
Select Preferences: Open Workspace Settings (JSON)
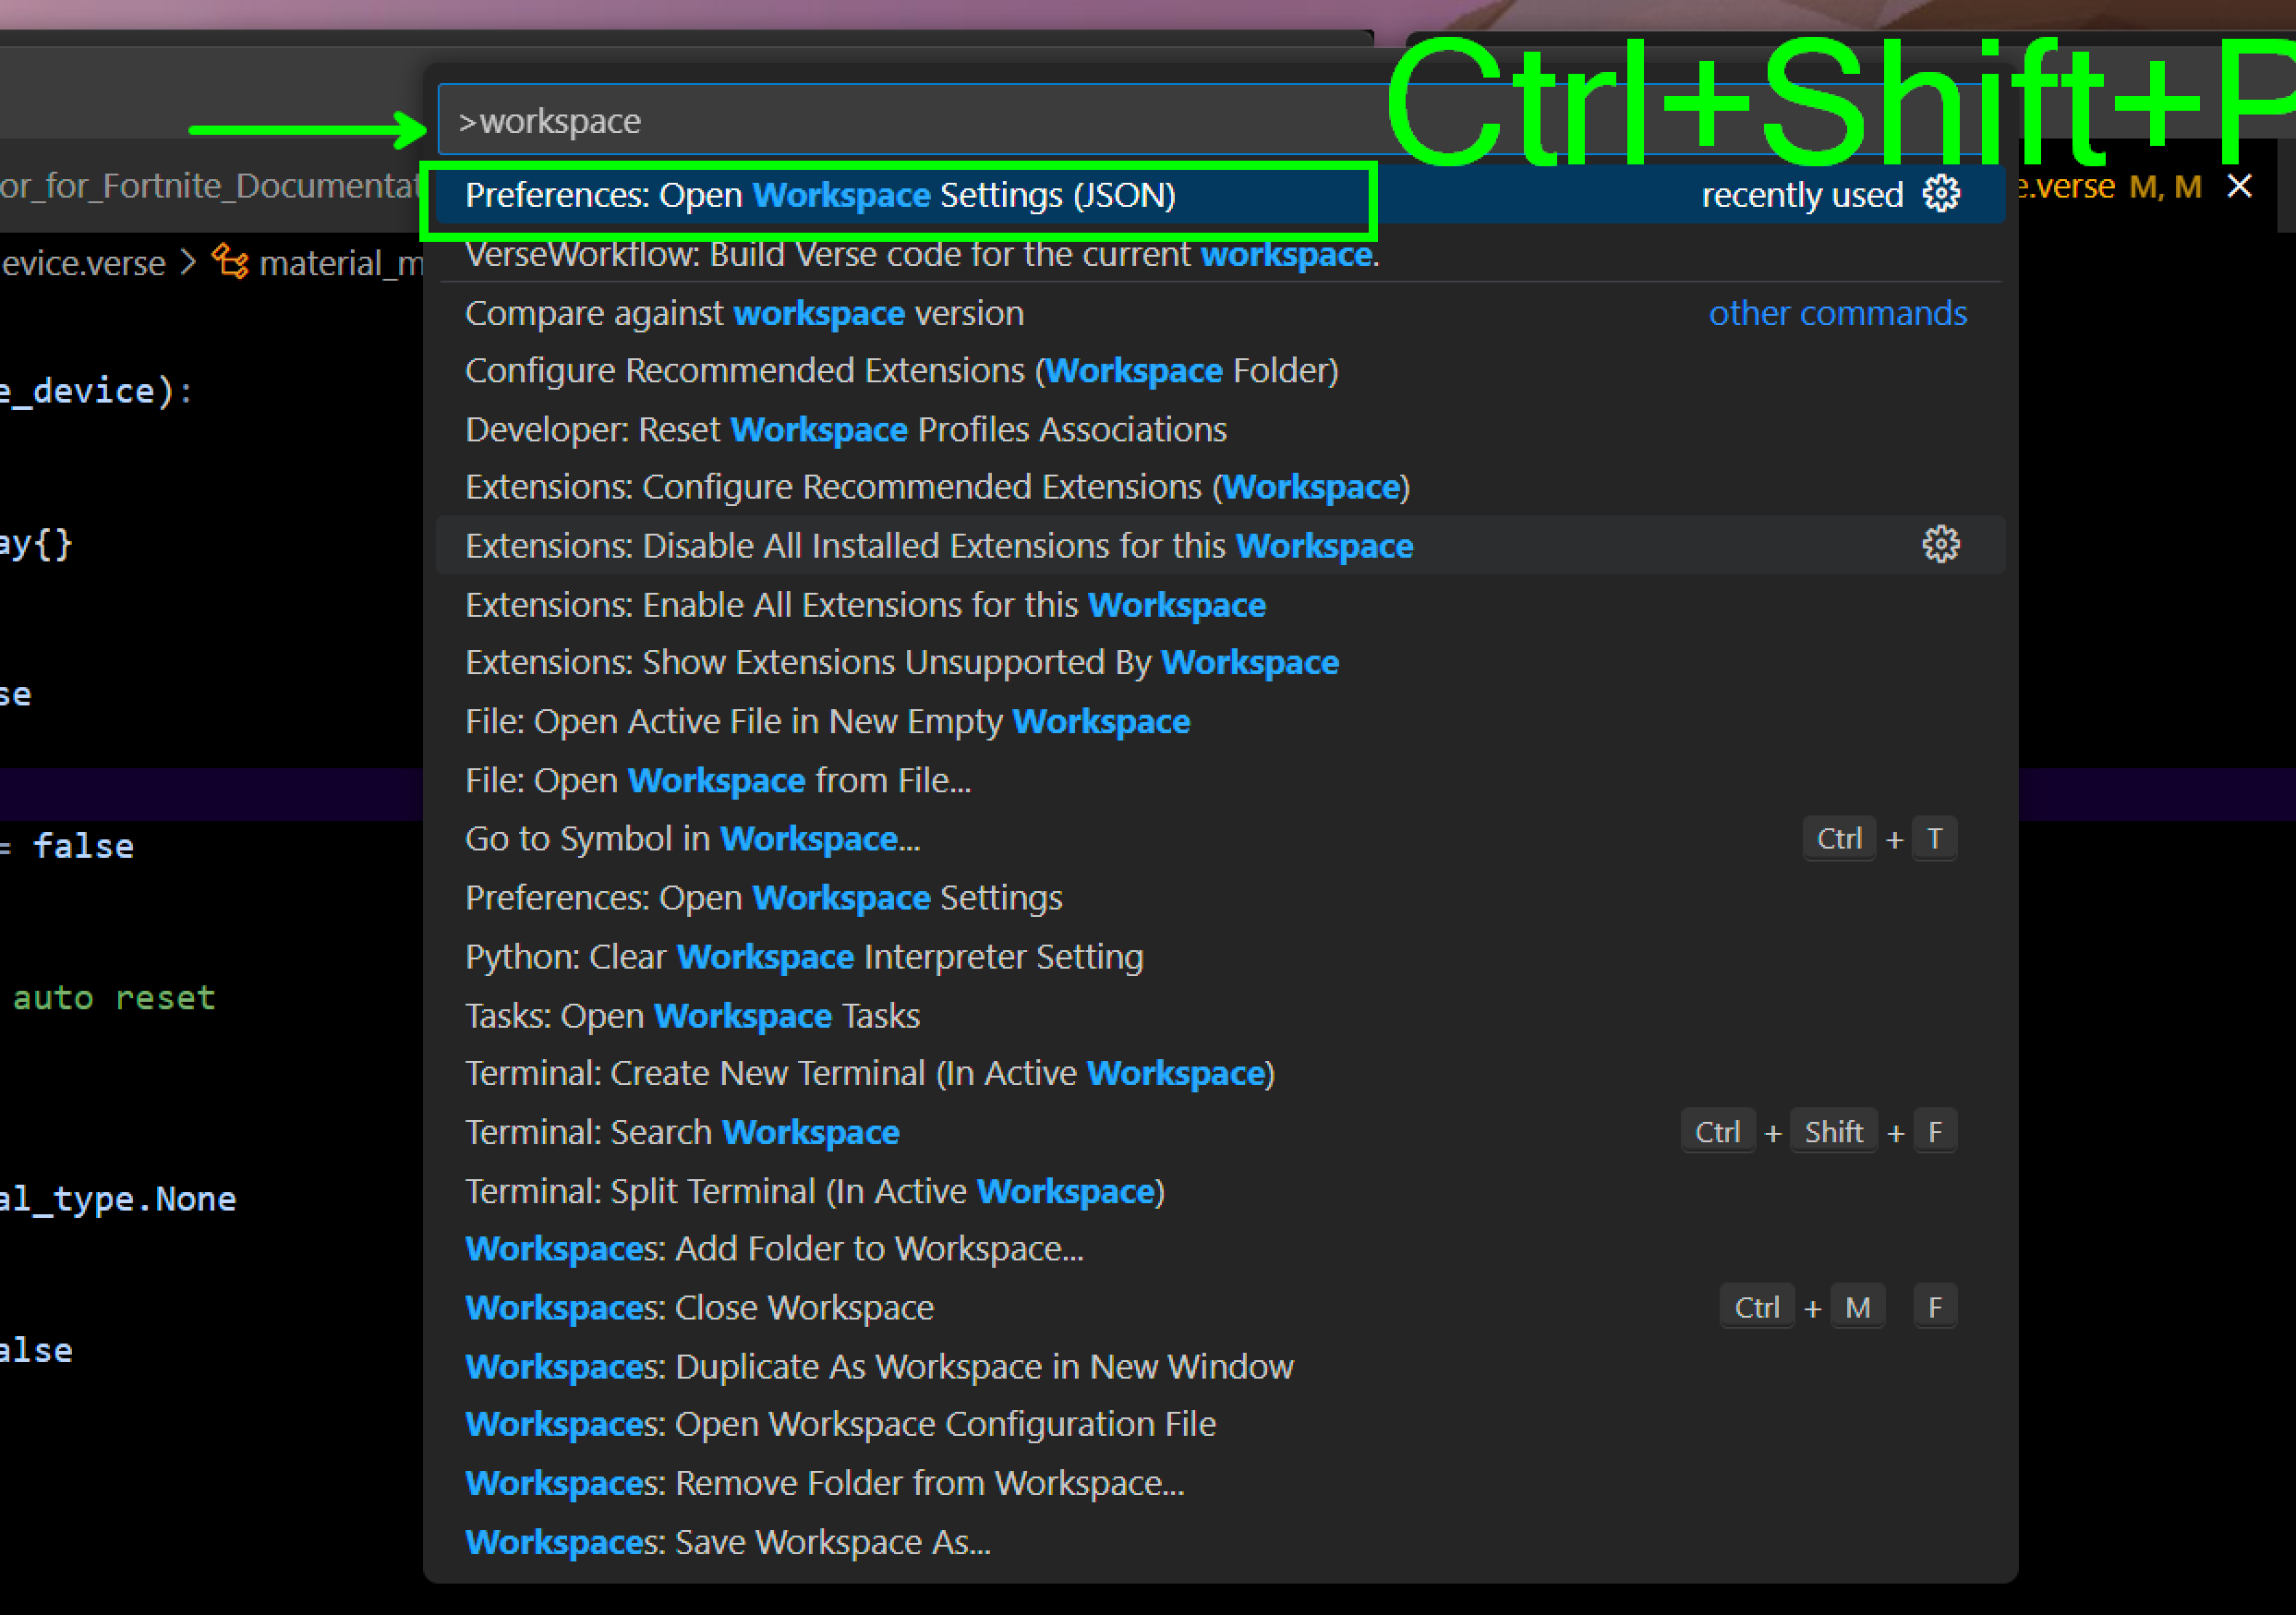[820, 196]
